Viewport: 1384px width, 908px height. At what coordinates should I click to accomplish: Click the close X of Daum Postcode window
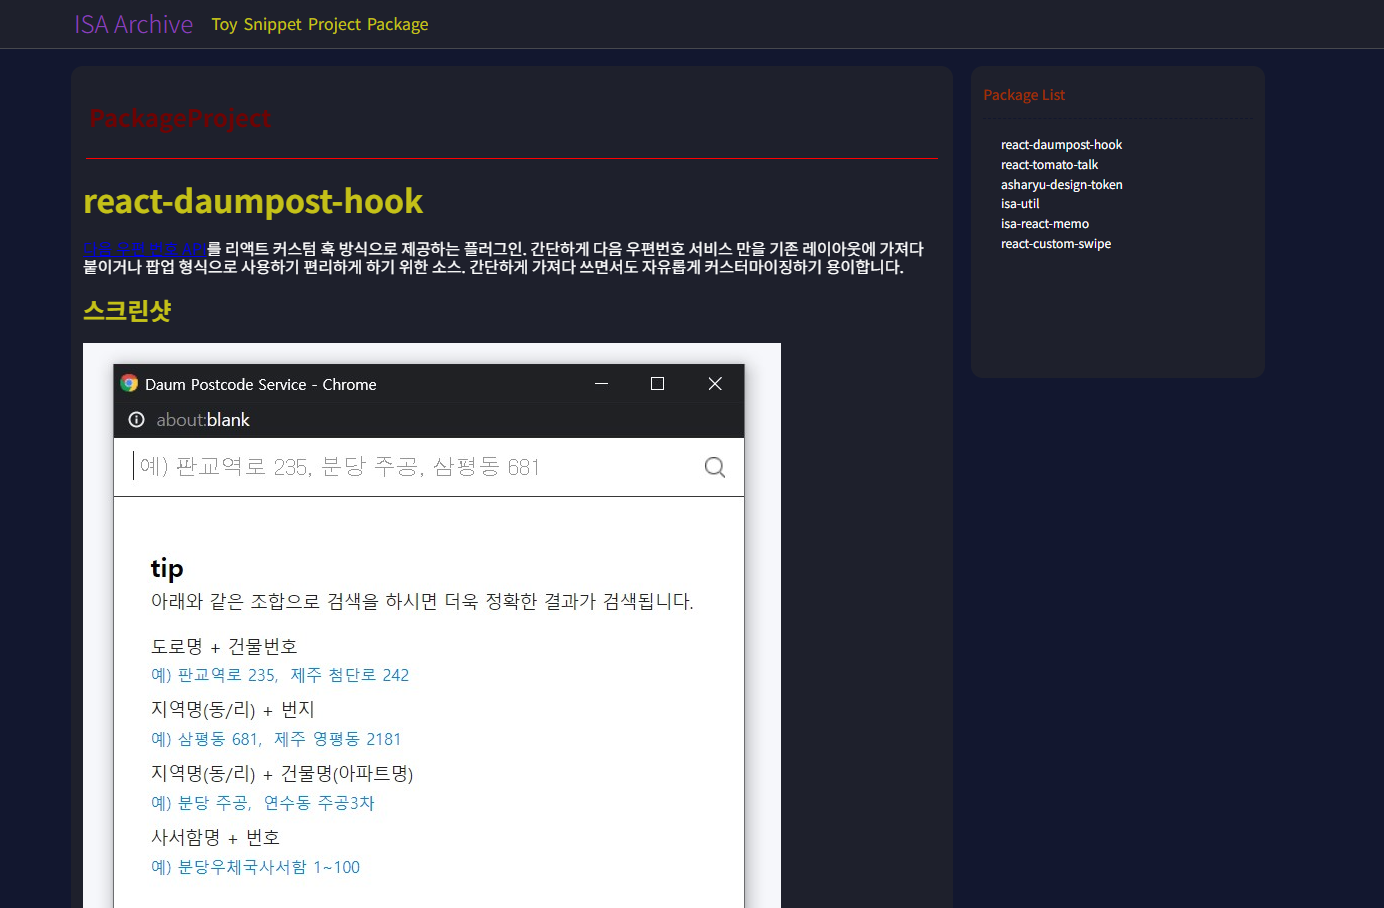pos(715,384)
